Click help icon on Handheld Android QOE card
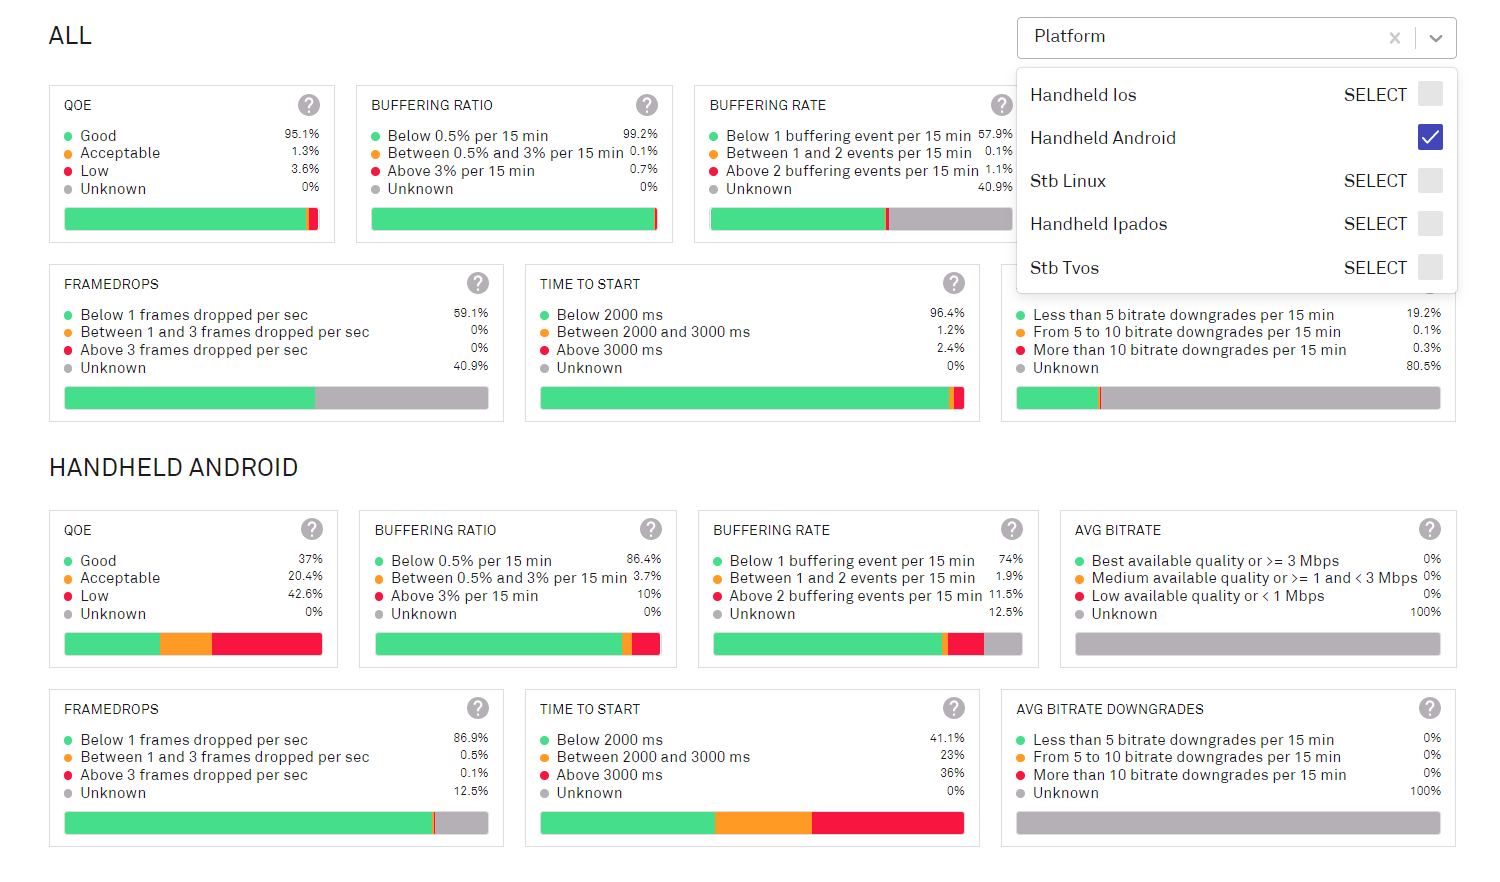Viewport: 1500px width, 882px height. [312, 530]
